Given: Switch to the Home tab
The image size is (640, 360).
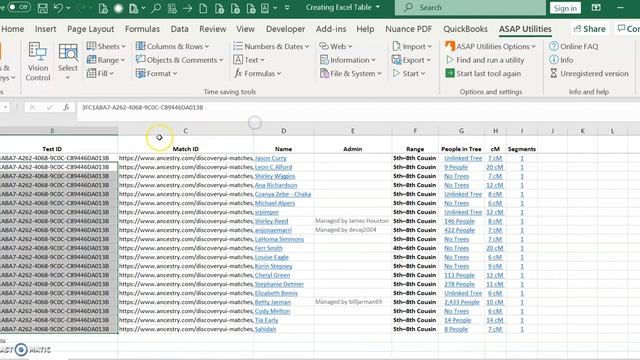Looking at the screenshot, I should [x=13, y=29].
